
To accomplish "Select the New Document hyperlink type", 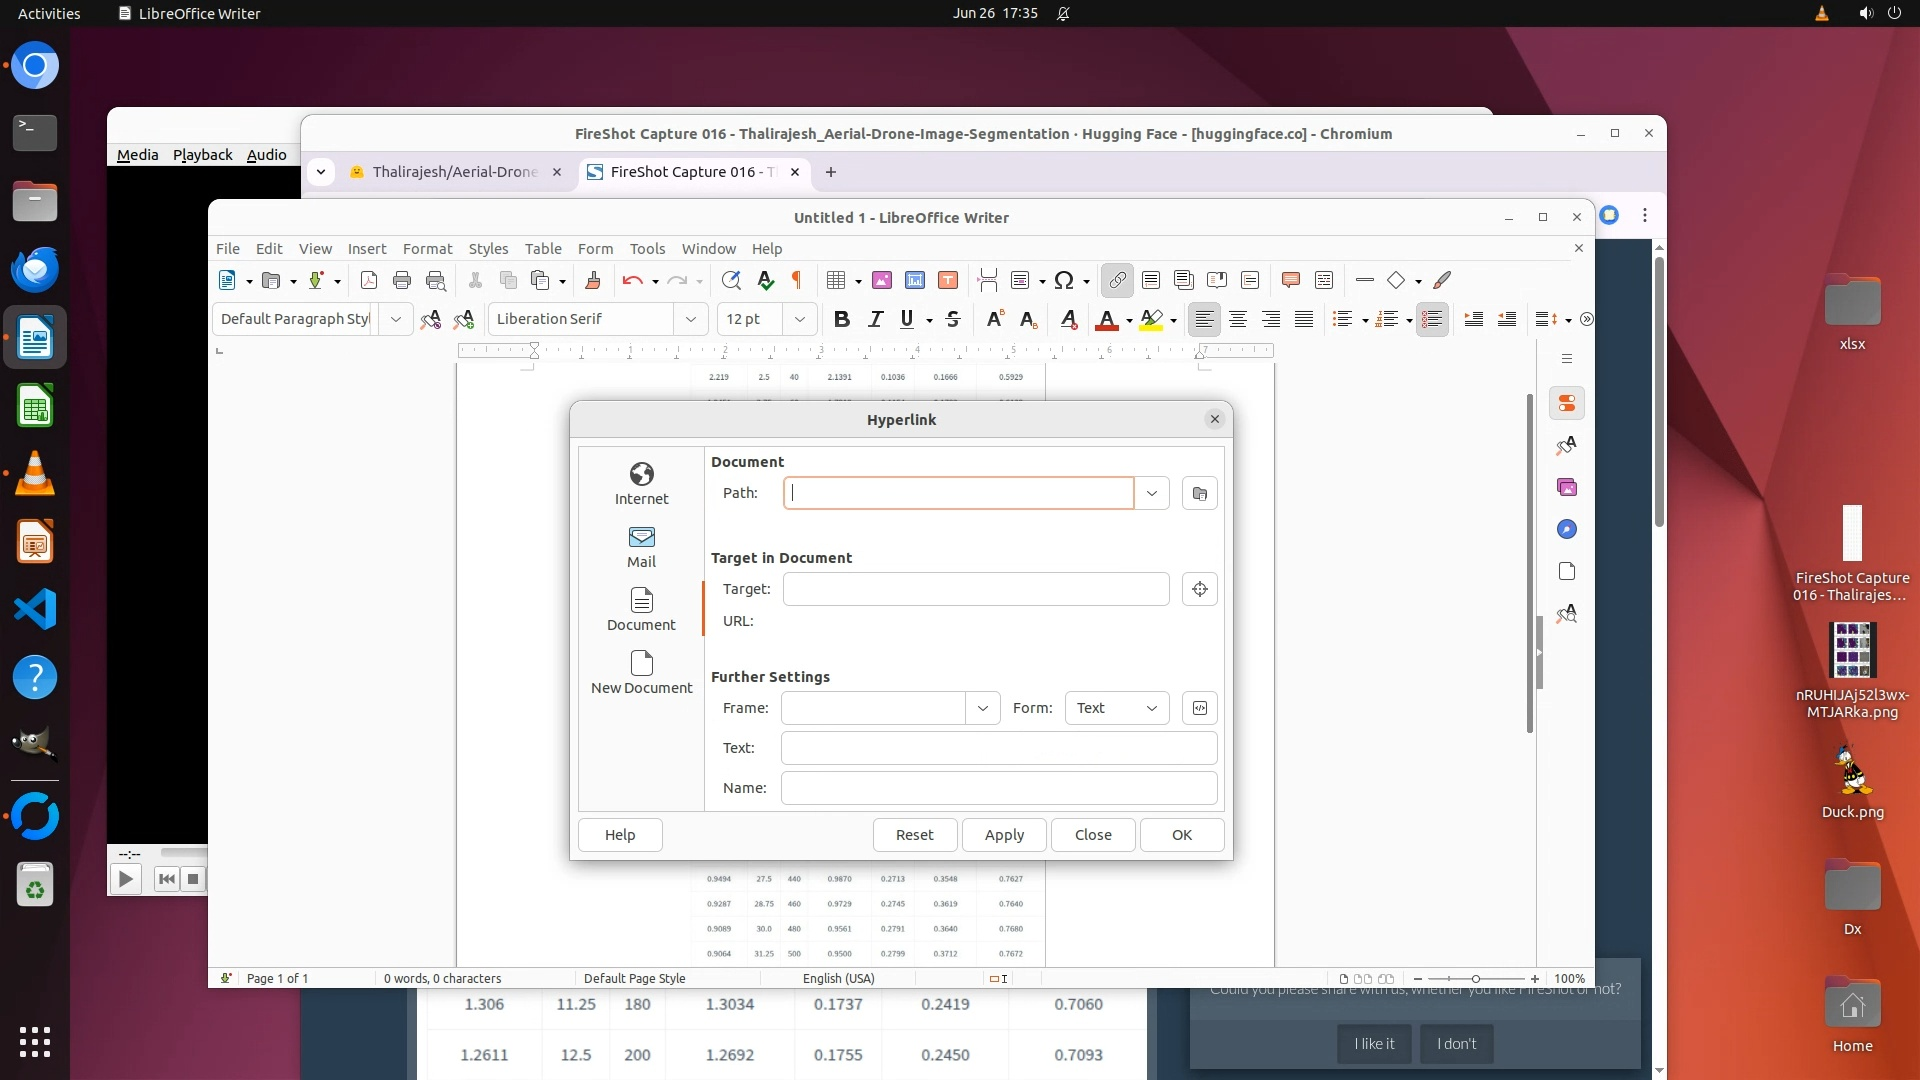I will point(641,672).
